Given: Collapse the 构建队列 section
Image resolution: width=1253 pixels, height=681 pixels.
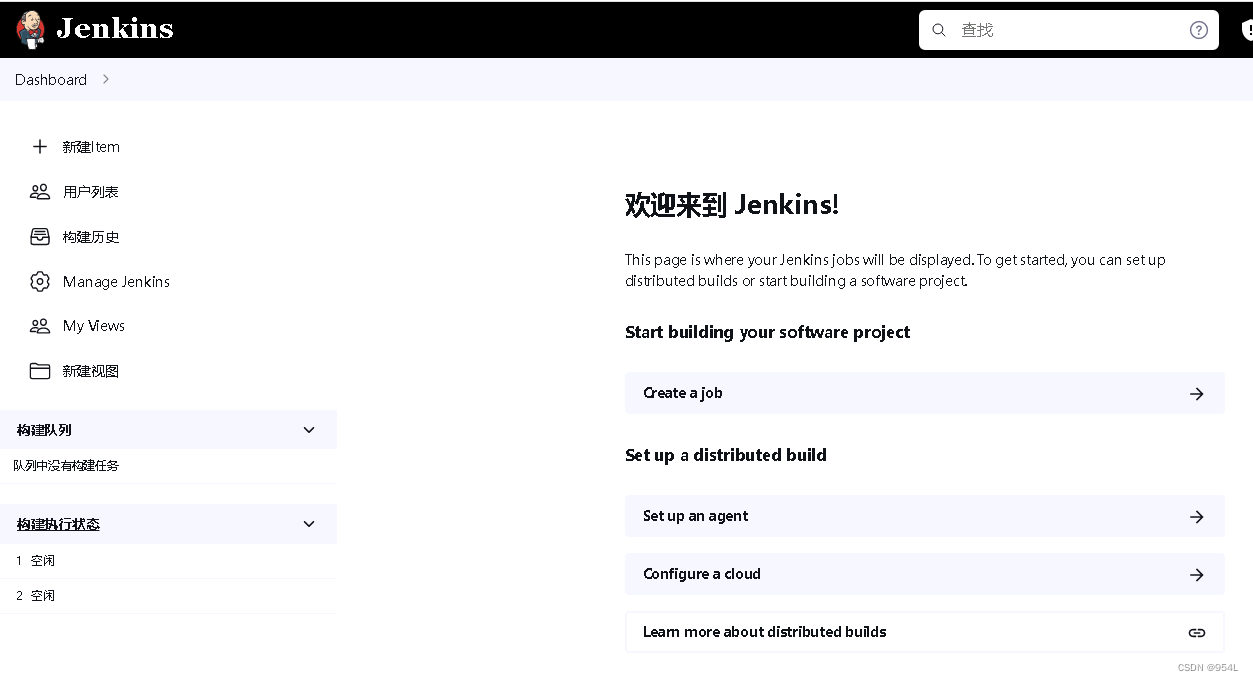Looking at the screenshot, I should point(308,429).
